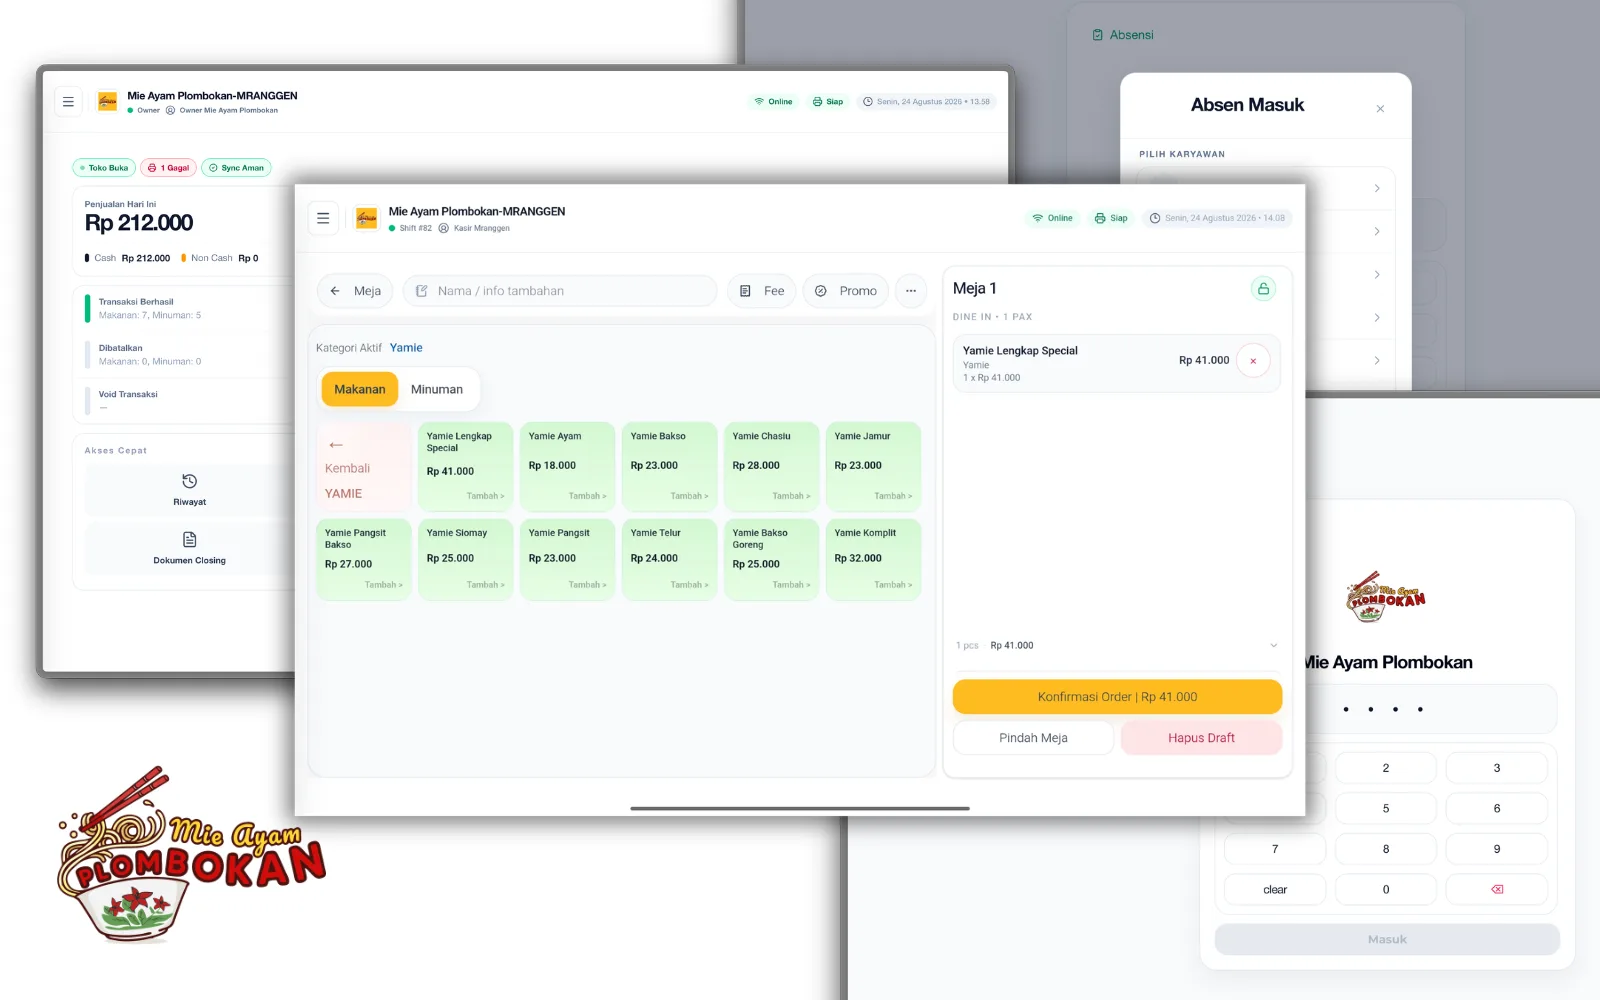
Task: Click Online status in front window
Action: [x=1052, y=218]
